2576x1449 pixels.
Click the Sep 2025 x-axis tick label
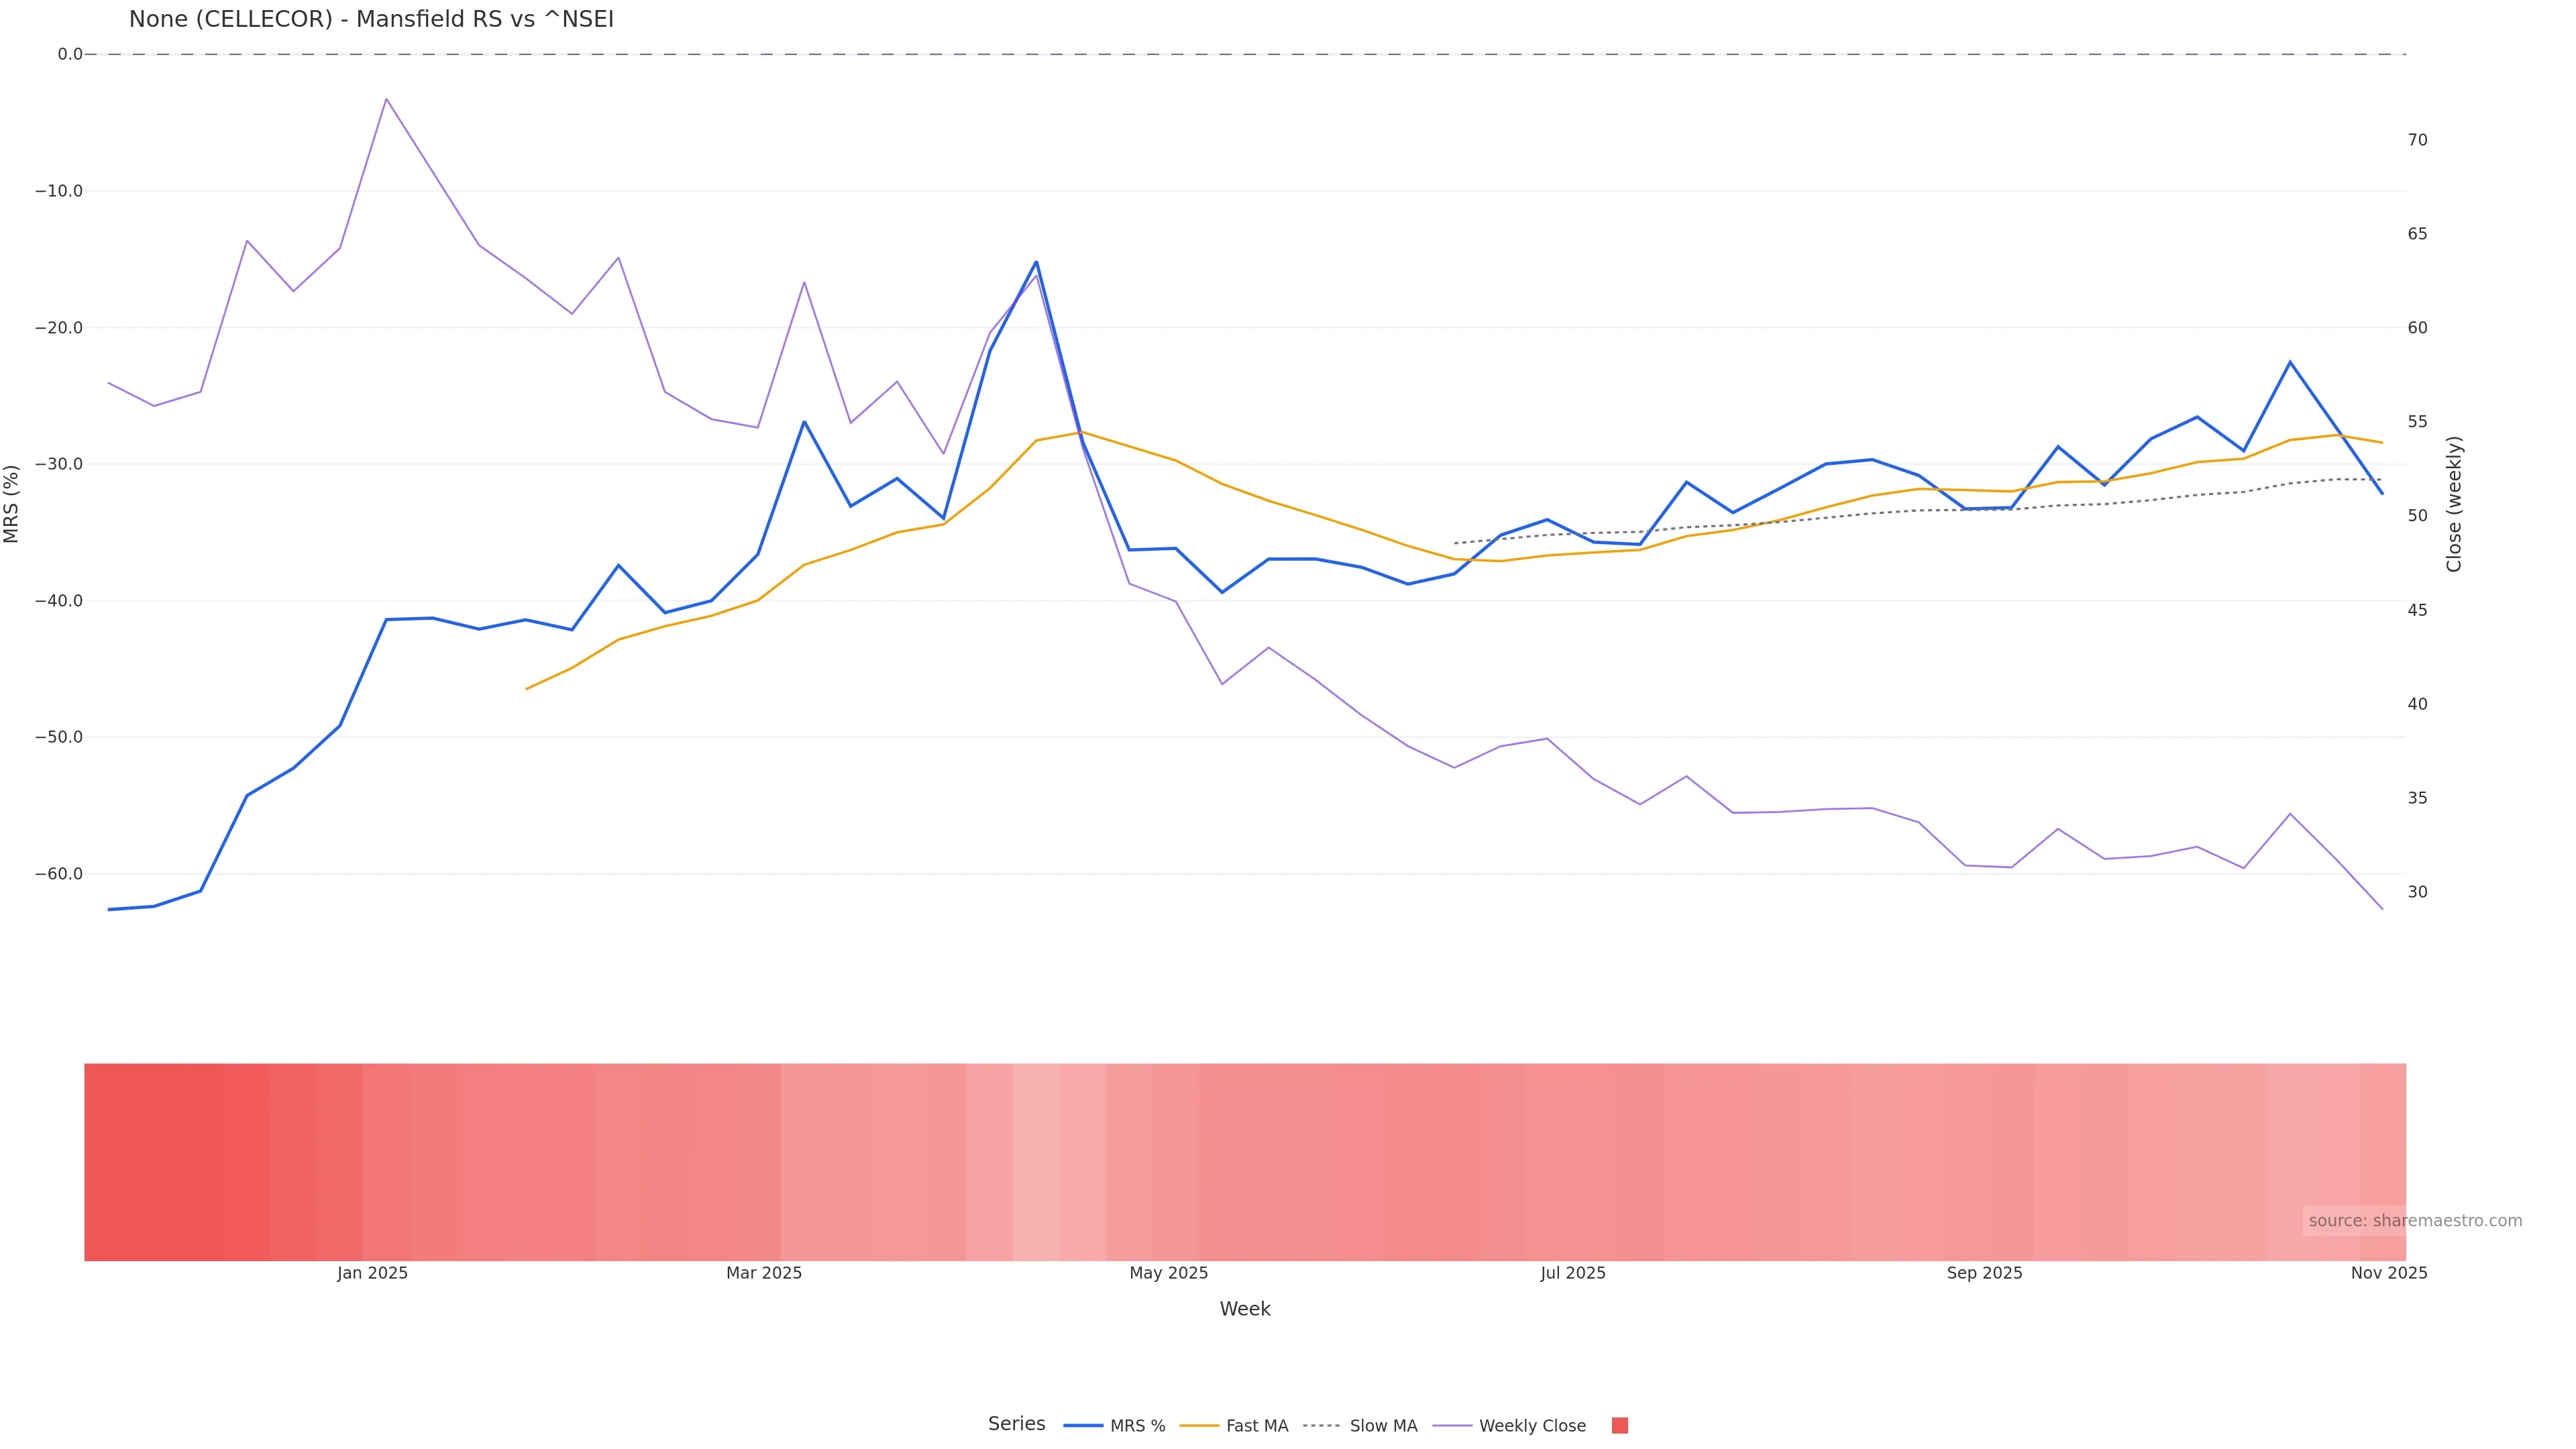pos(1984,1273)
